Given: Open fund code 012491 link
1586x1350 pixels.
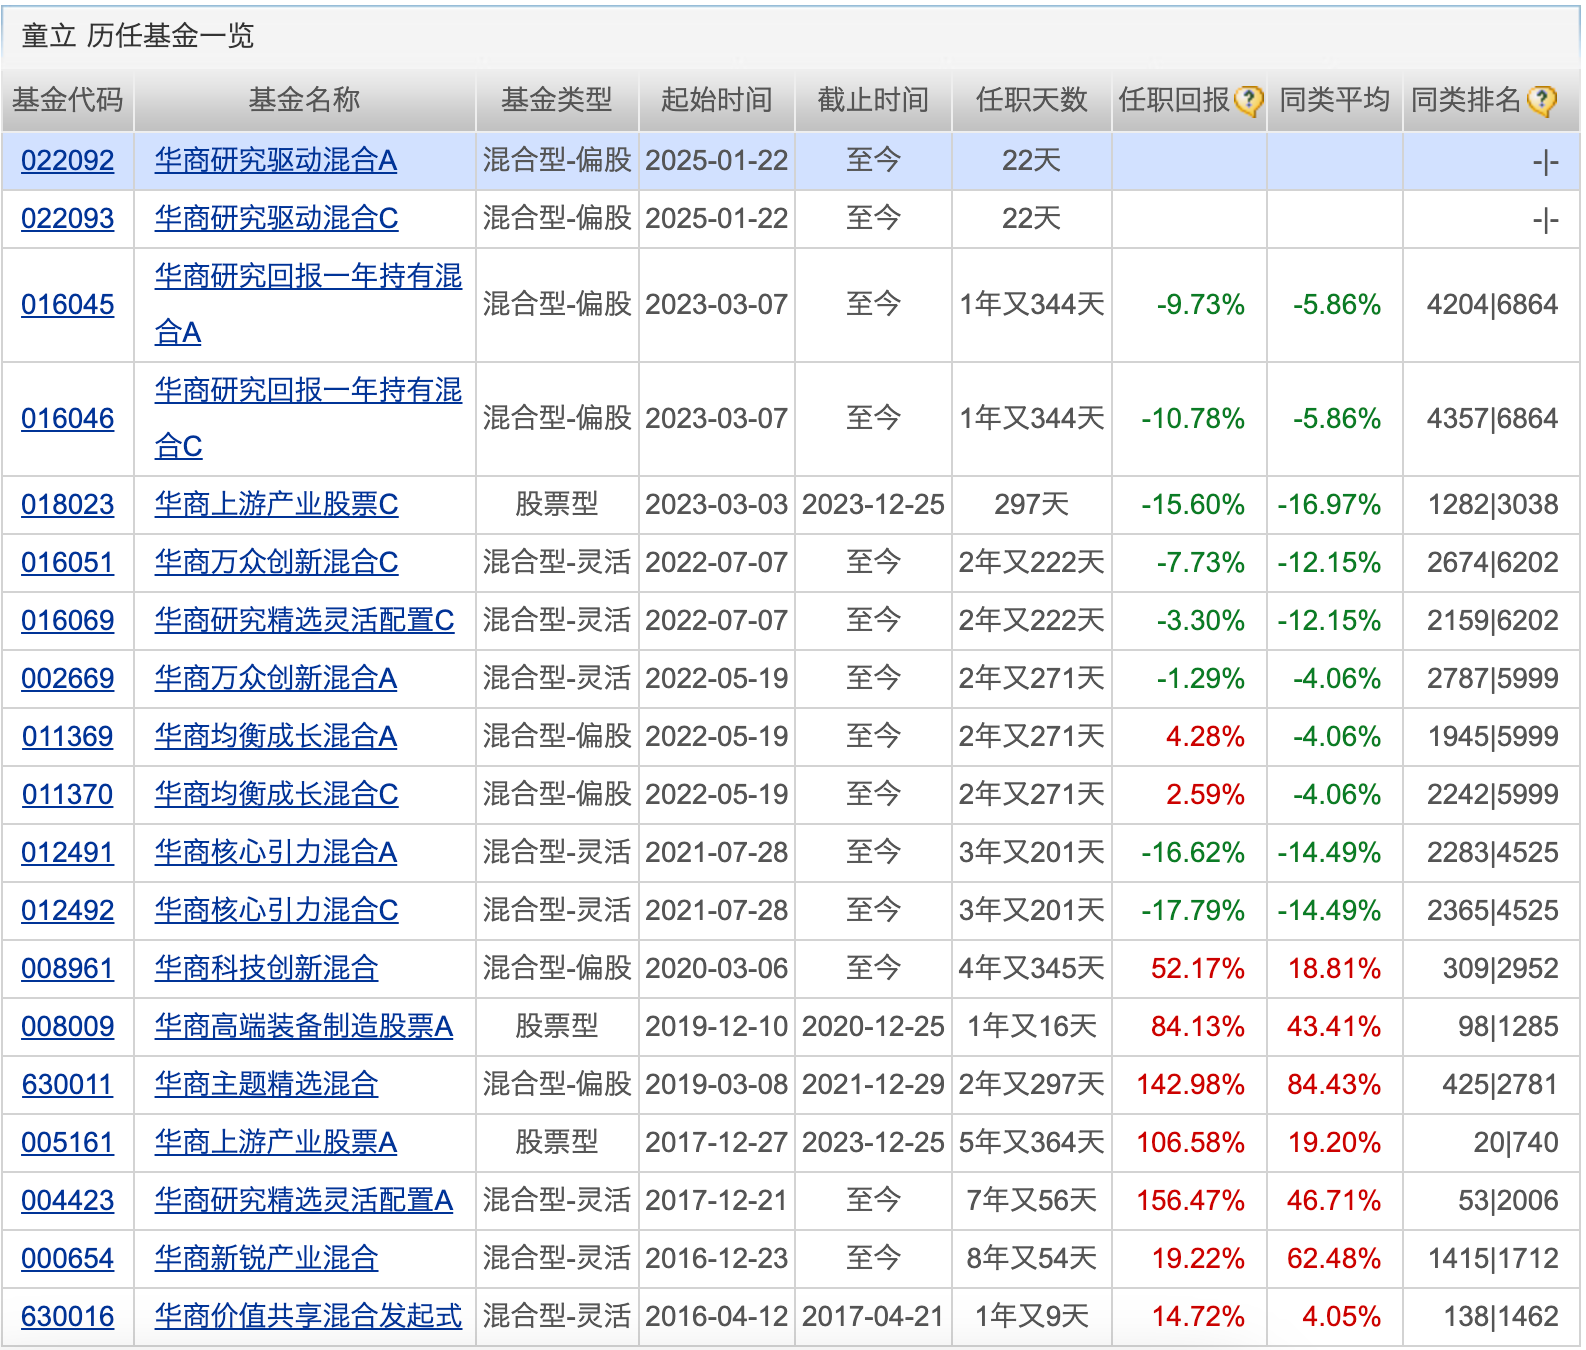Looking at the screenshot, I should click(x=67, y=852).
